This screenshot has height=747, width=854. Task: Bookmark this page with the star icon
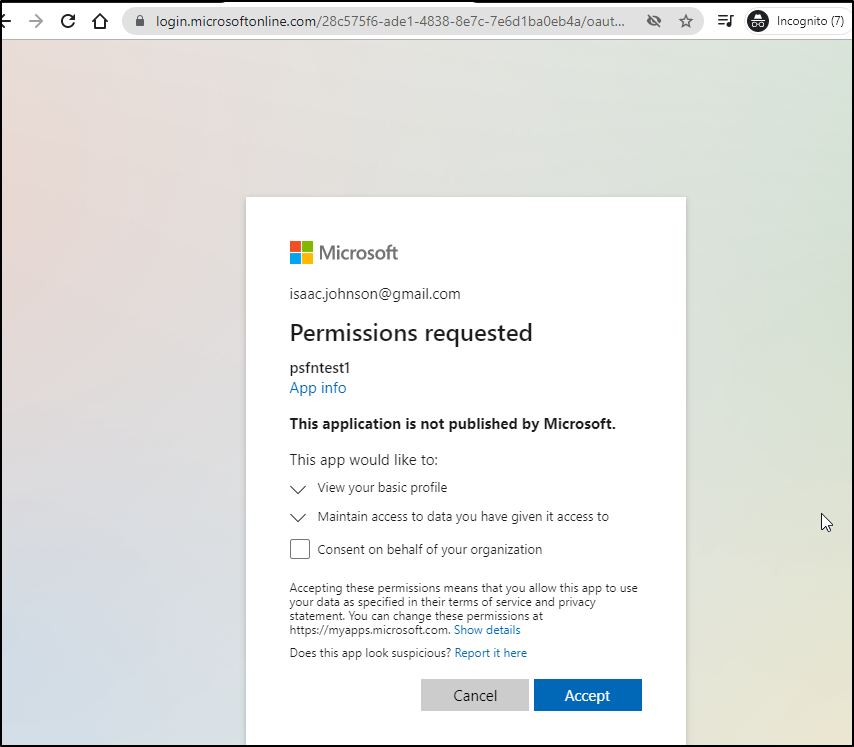pos(686,21)
